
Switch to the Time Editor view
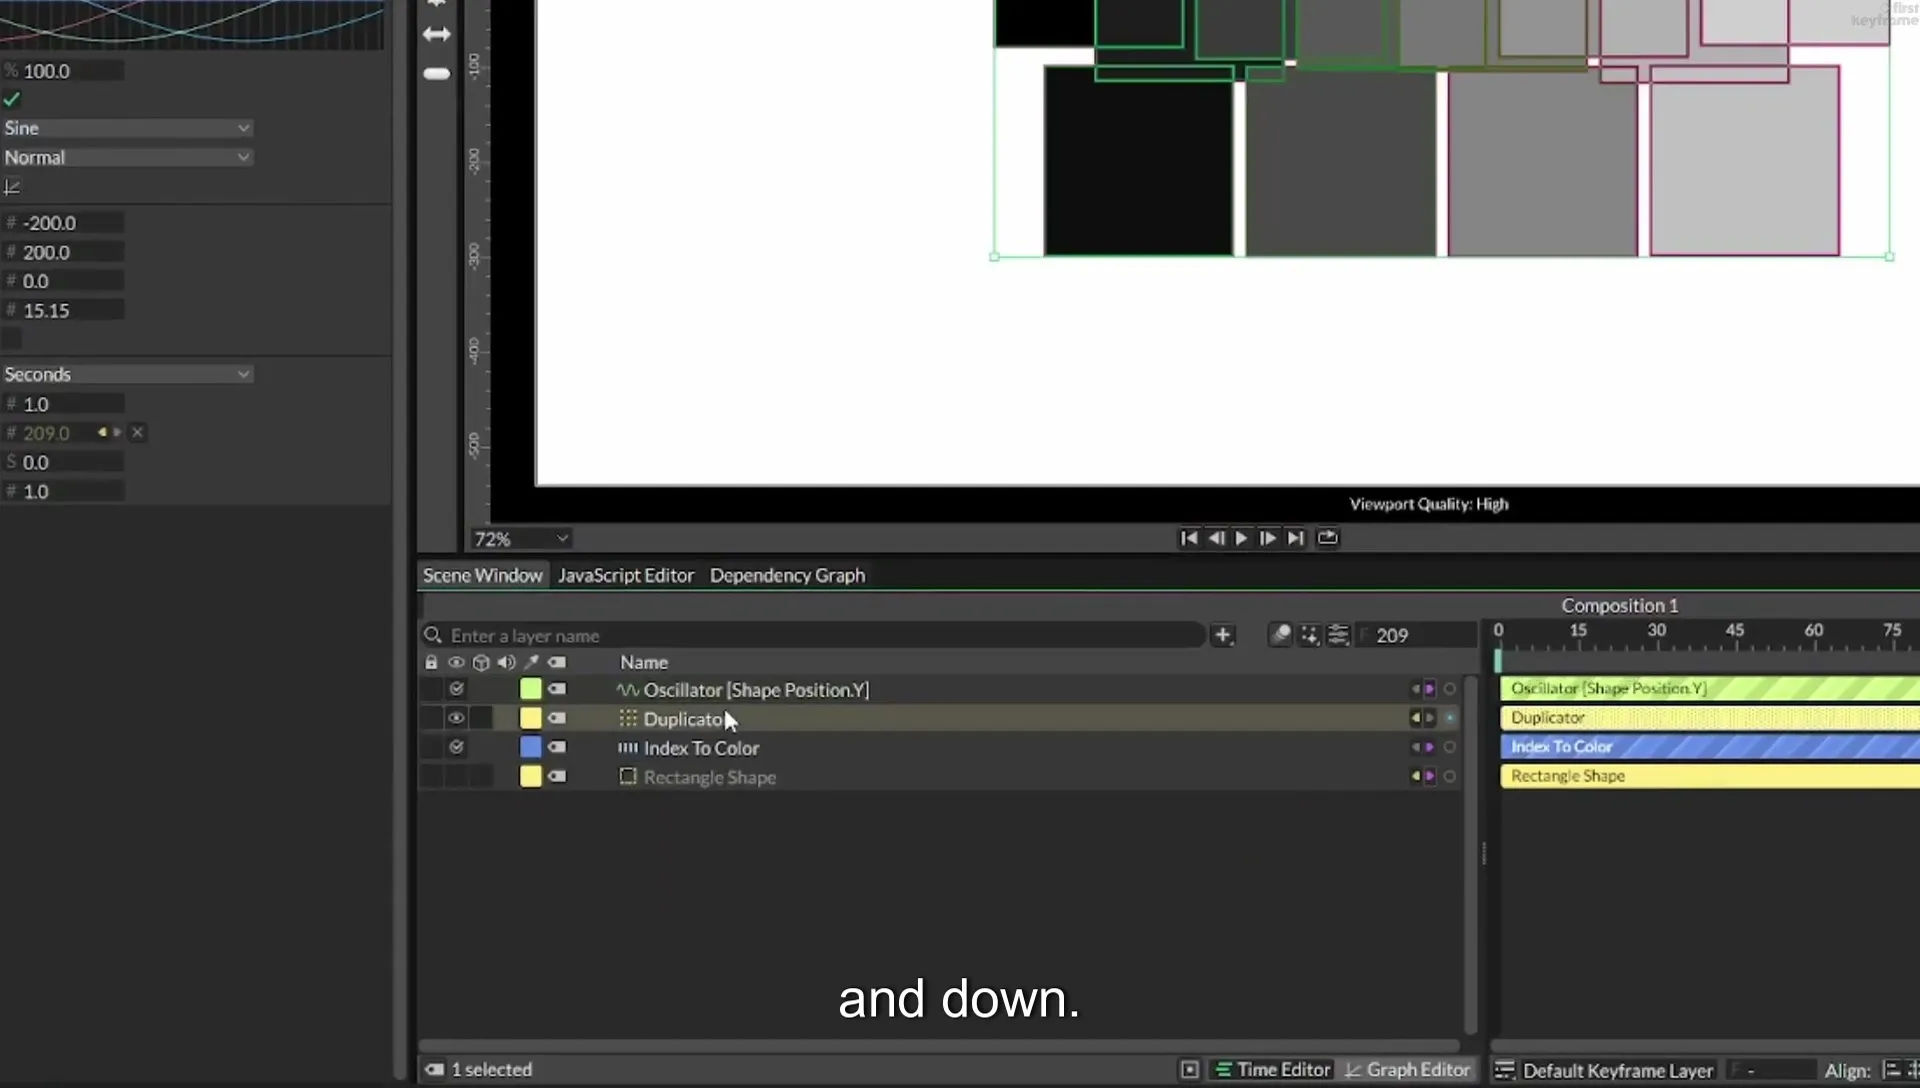1273,1070
